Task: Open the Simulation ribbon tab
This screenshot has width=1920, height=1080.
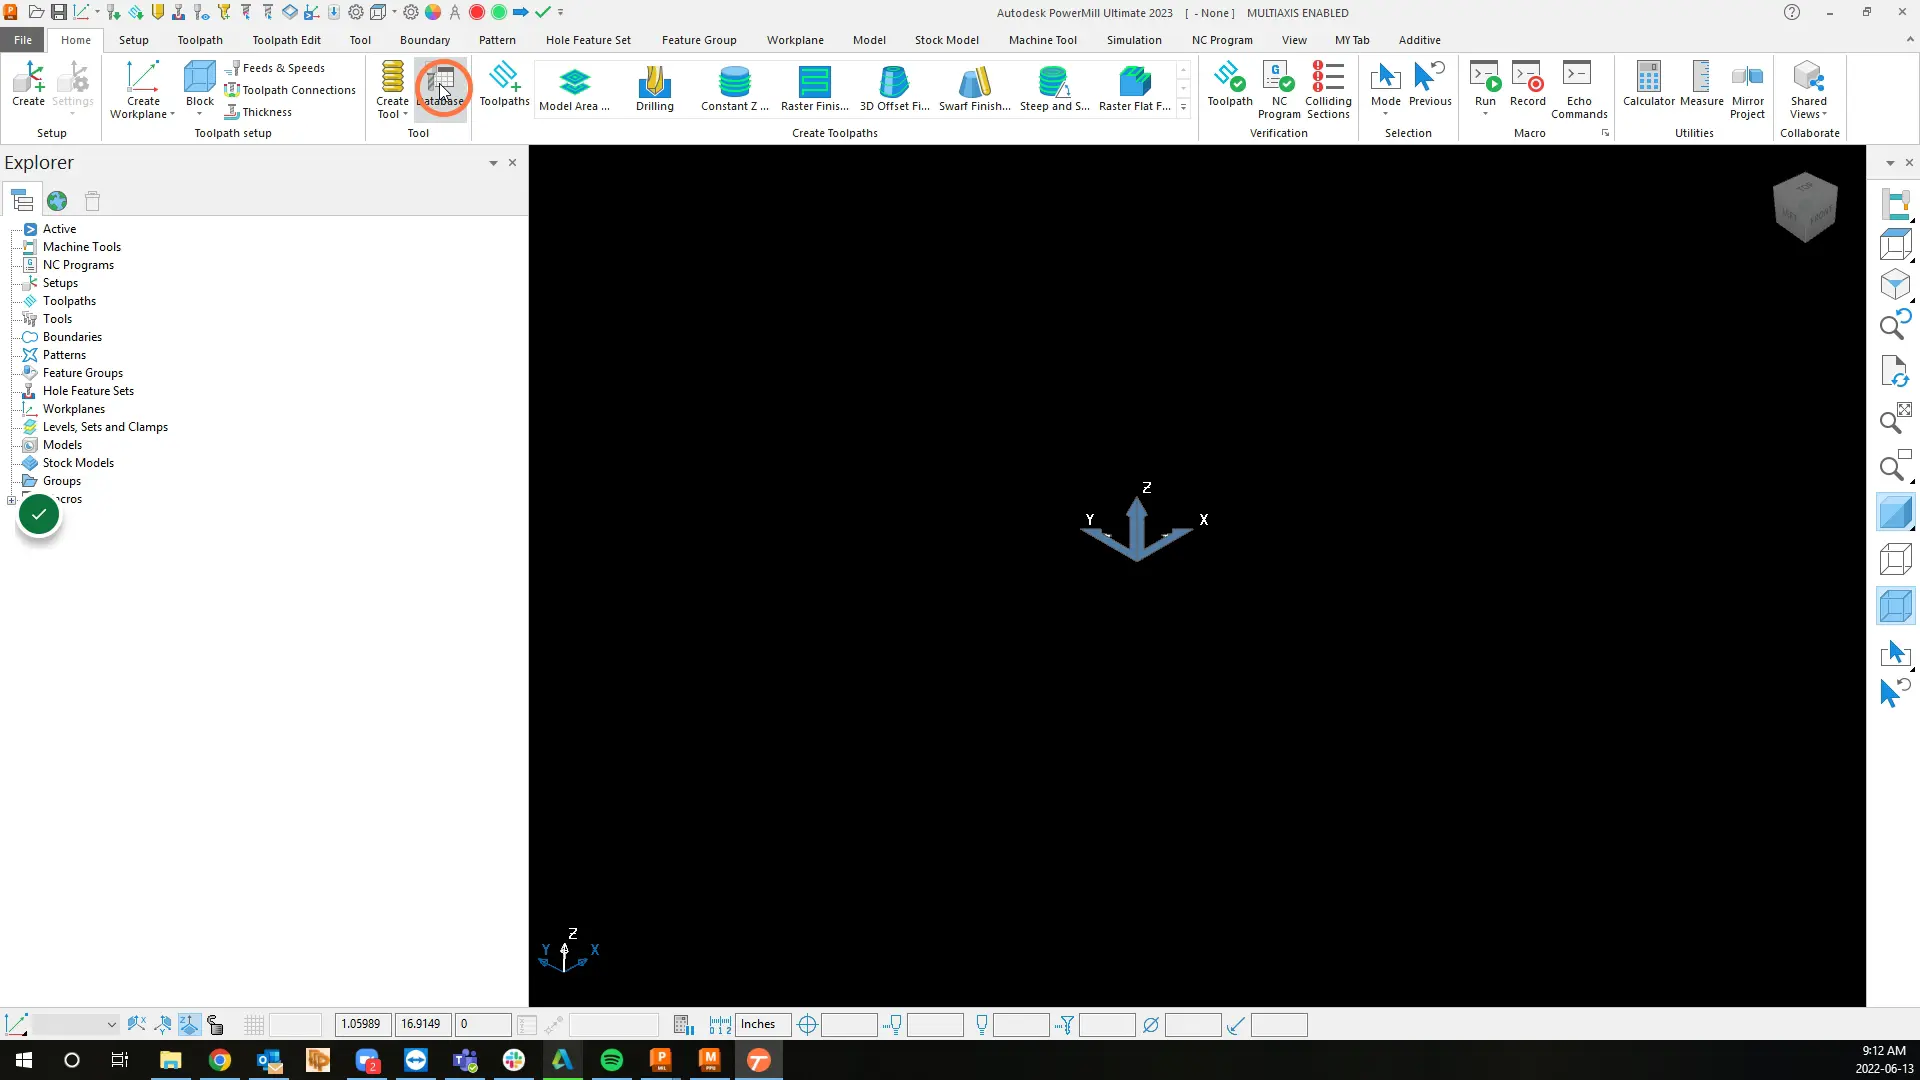Action: [1134, 40]
